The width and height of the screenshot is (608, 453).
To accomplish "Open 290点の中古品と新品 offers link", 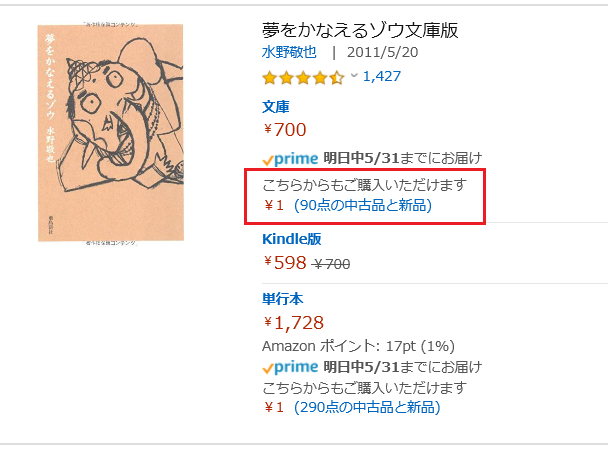I will coord(367,407).
